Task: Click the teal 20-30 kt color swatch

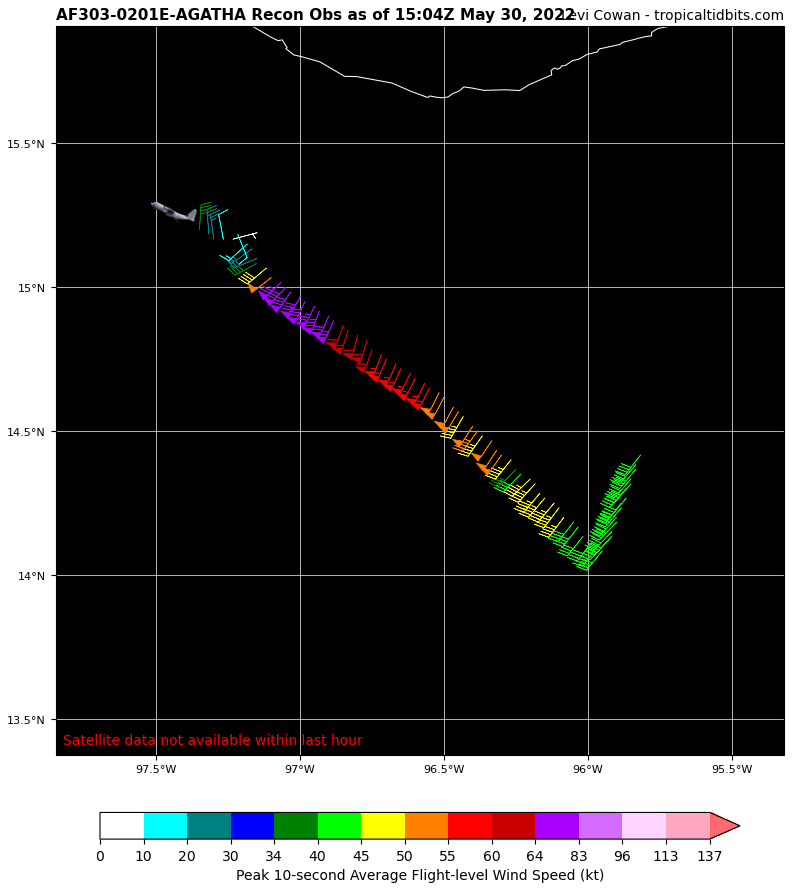Action: point(209,825)
